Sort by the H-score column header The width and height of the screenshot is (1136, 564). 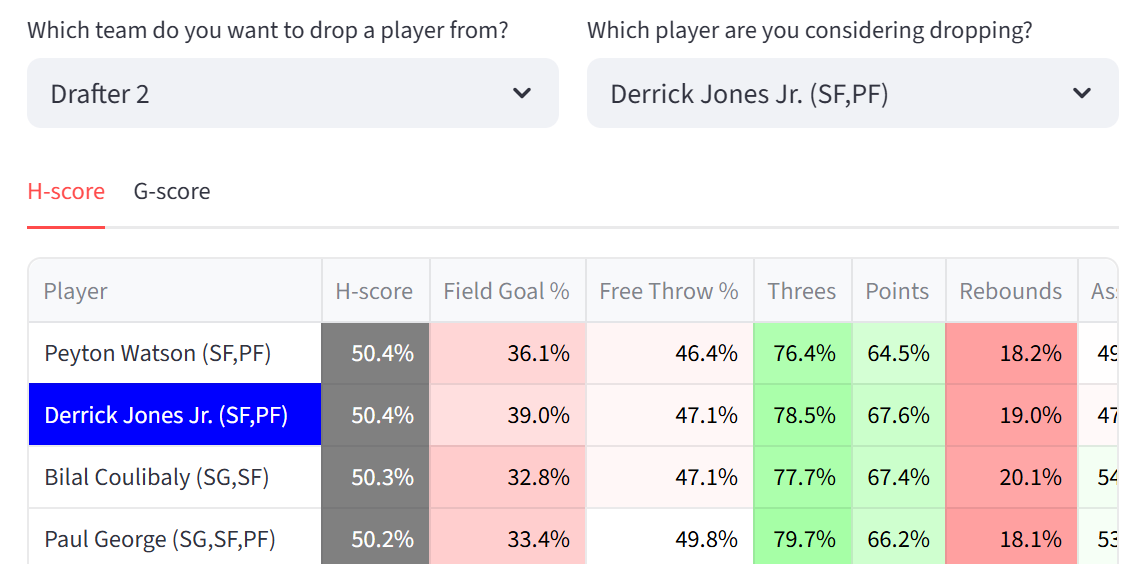[375, 291]
